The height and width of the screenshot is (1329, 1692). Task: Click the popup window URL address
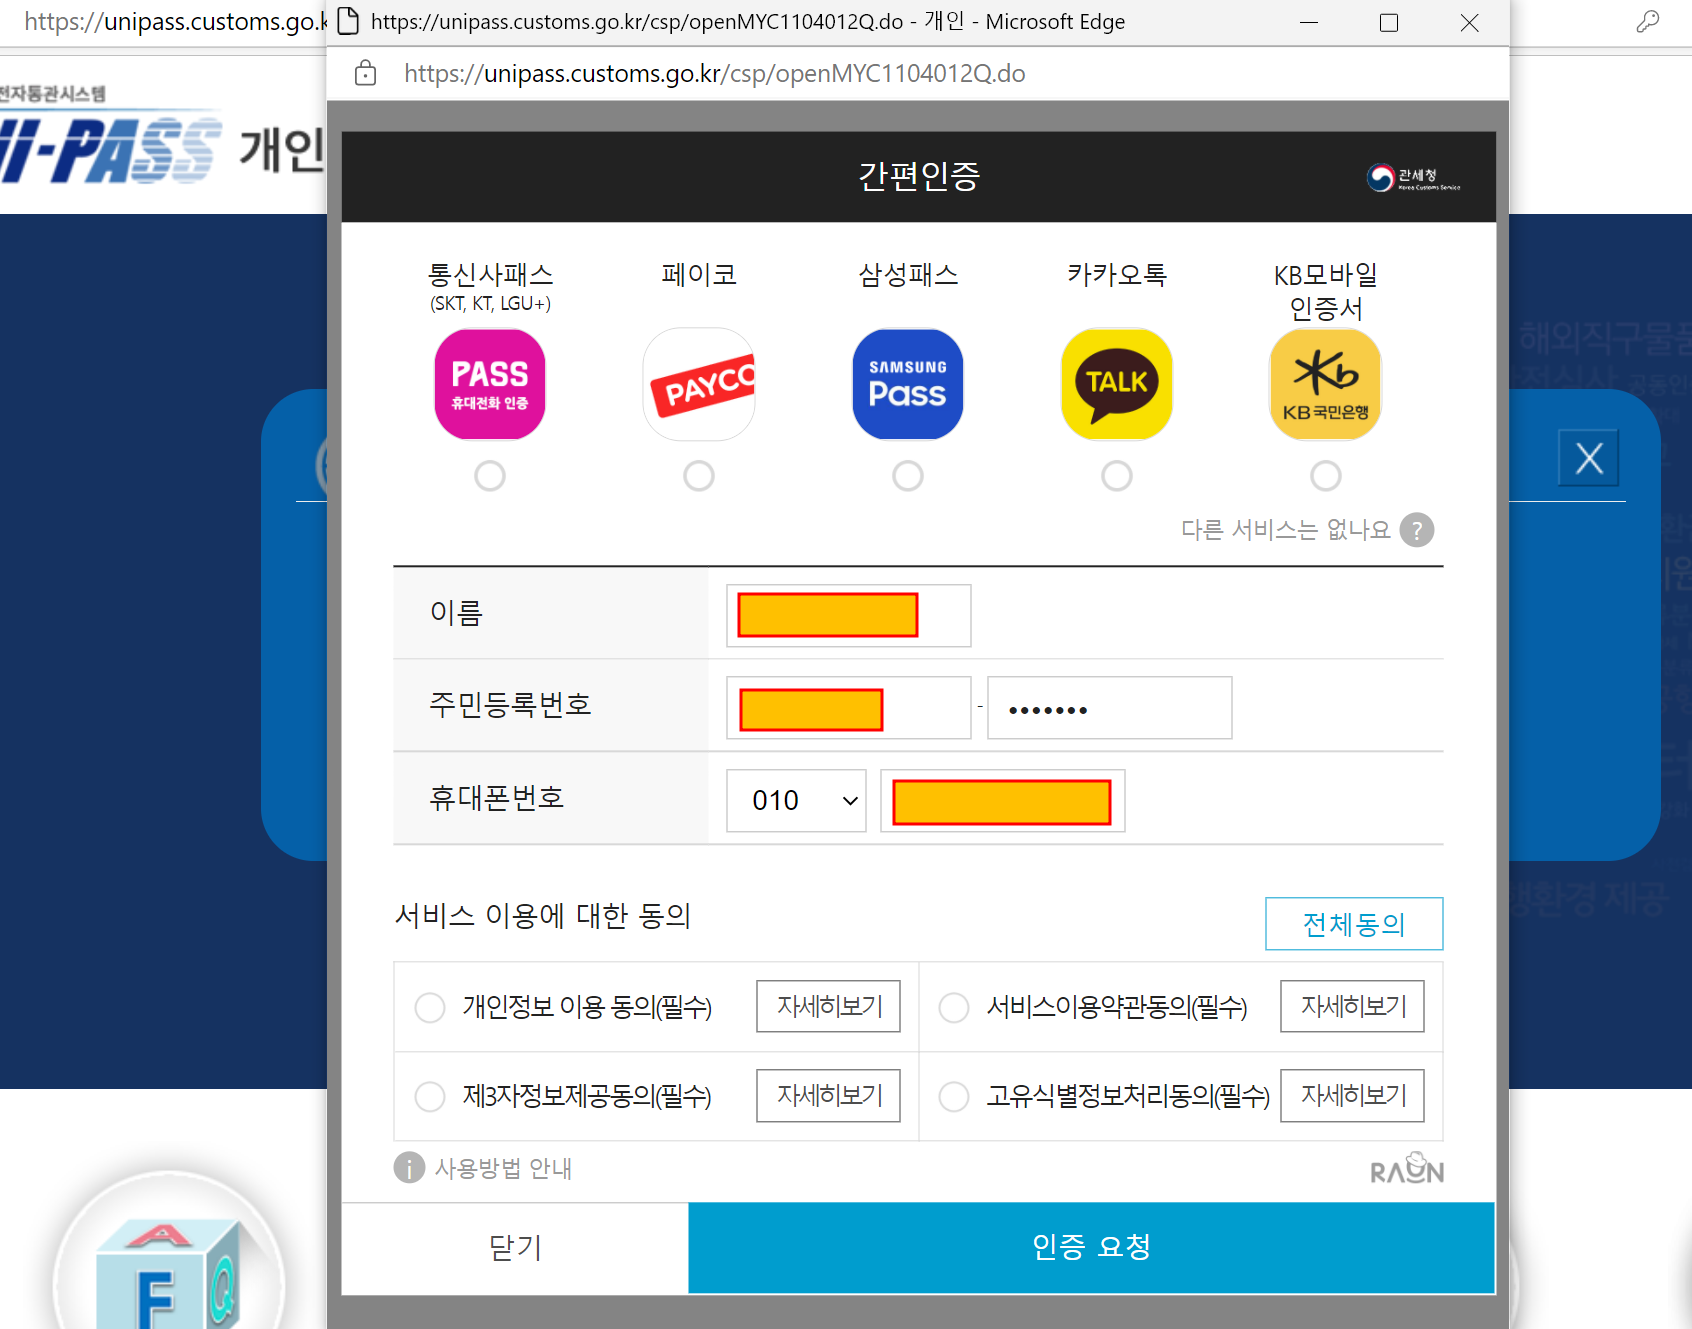coord(715,73)
